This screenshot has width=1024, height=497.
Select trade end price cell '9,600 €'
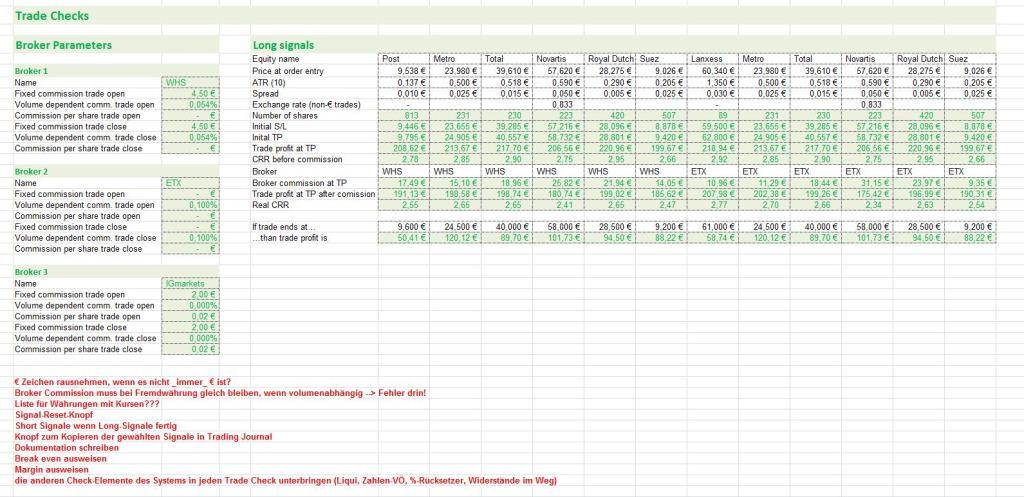[404, 227]
